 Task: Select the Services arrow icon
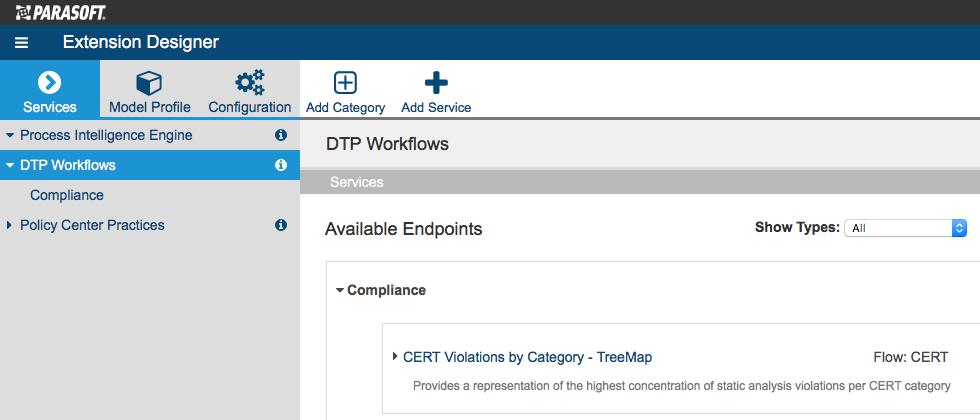[49, 82]
